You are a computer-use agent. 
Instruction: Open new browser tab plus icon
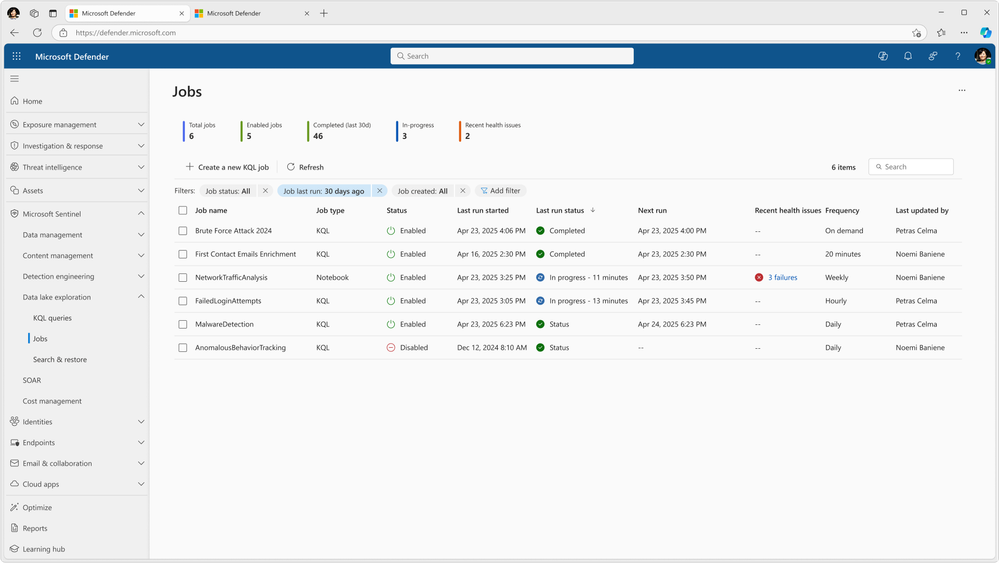pyautogui.click(x=324, y=13)
